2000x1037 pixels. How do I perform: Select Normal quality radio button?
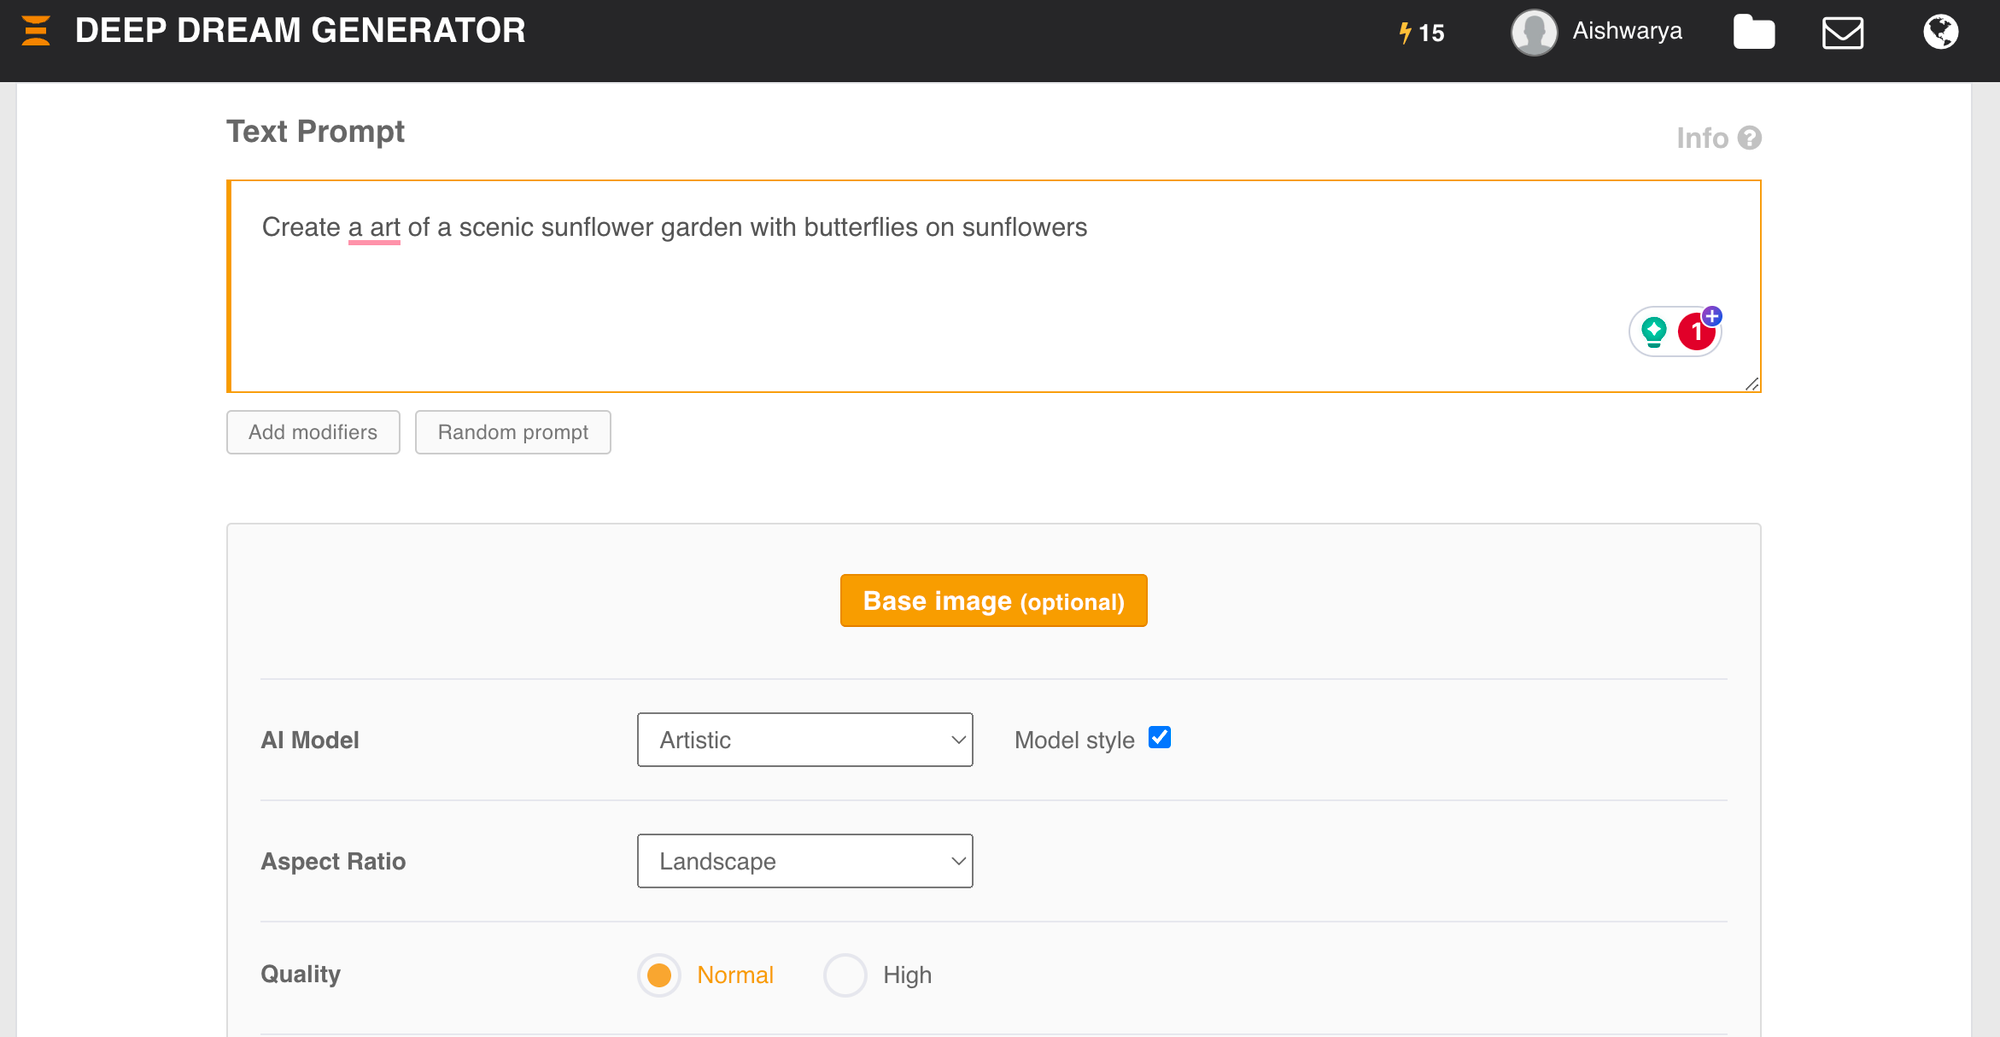click(659, 975)
